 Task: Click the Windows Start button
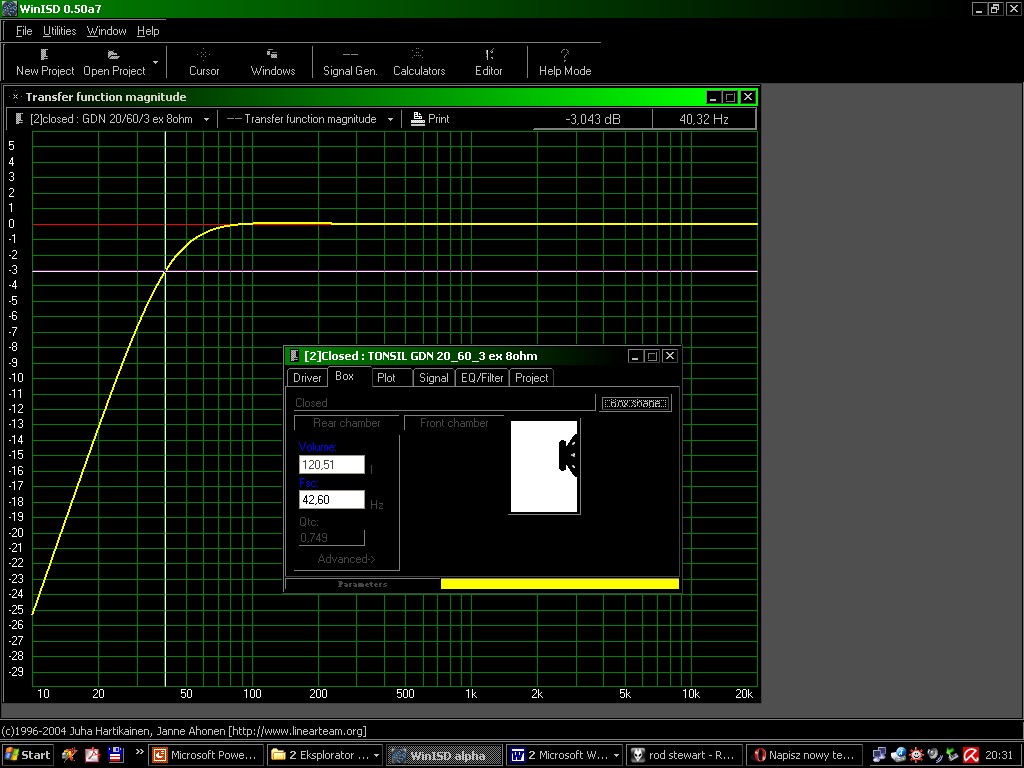(28, 755)
